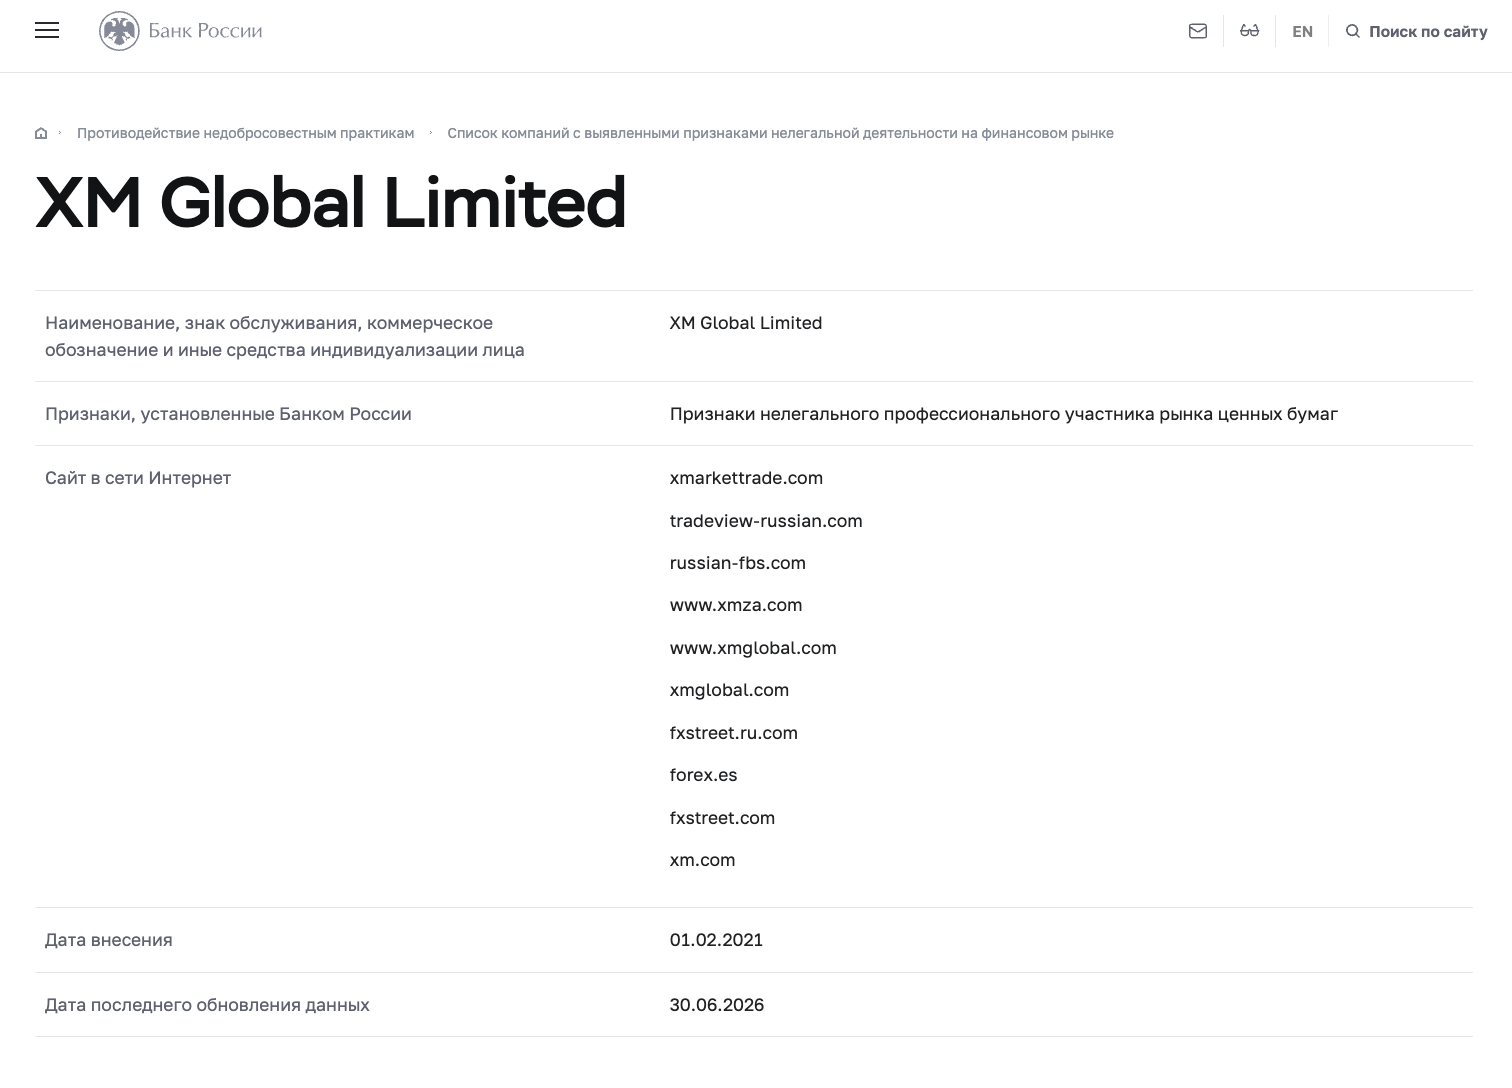Select the site entry xm.com
1512x1088 pixels.
703,860
